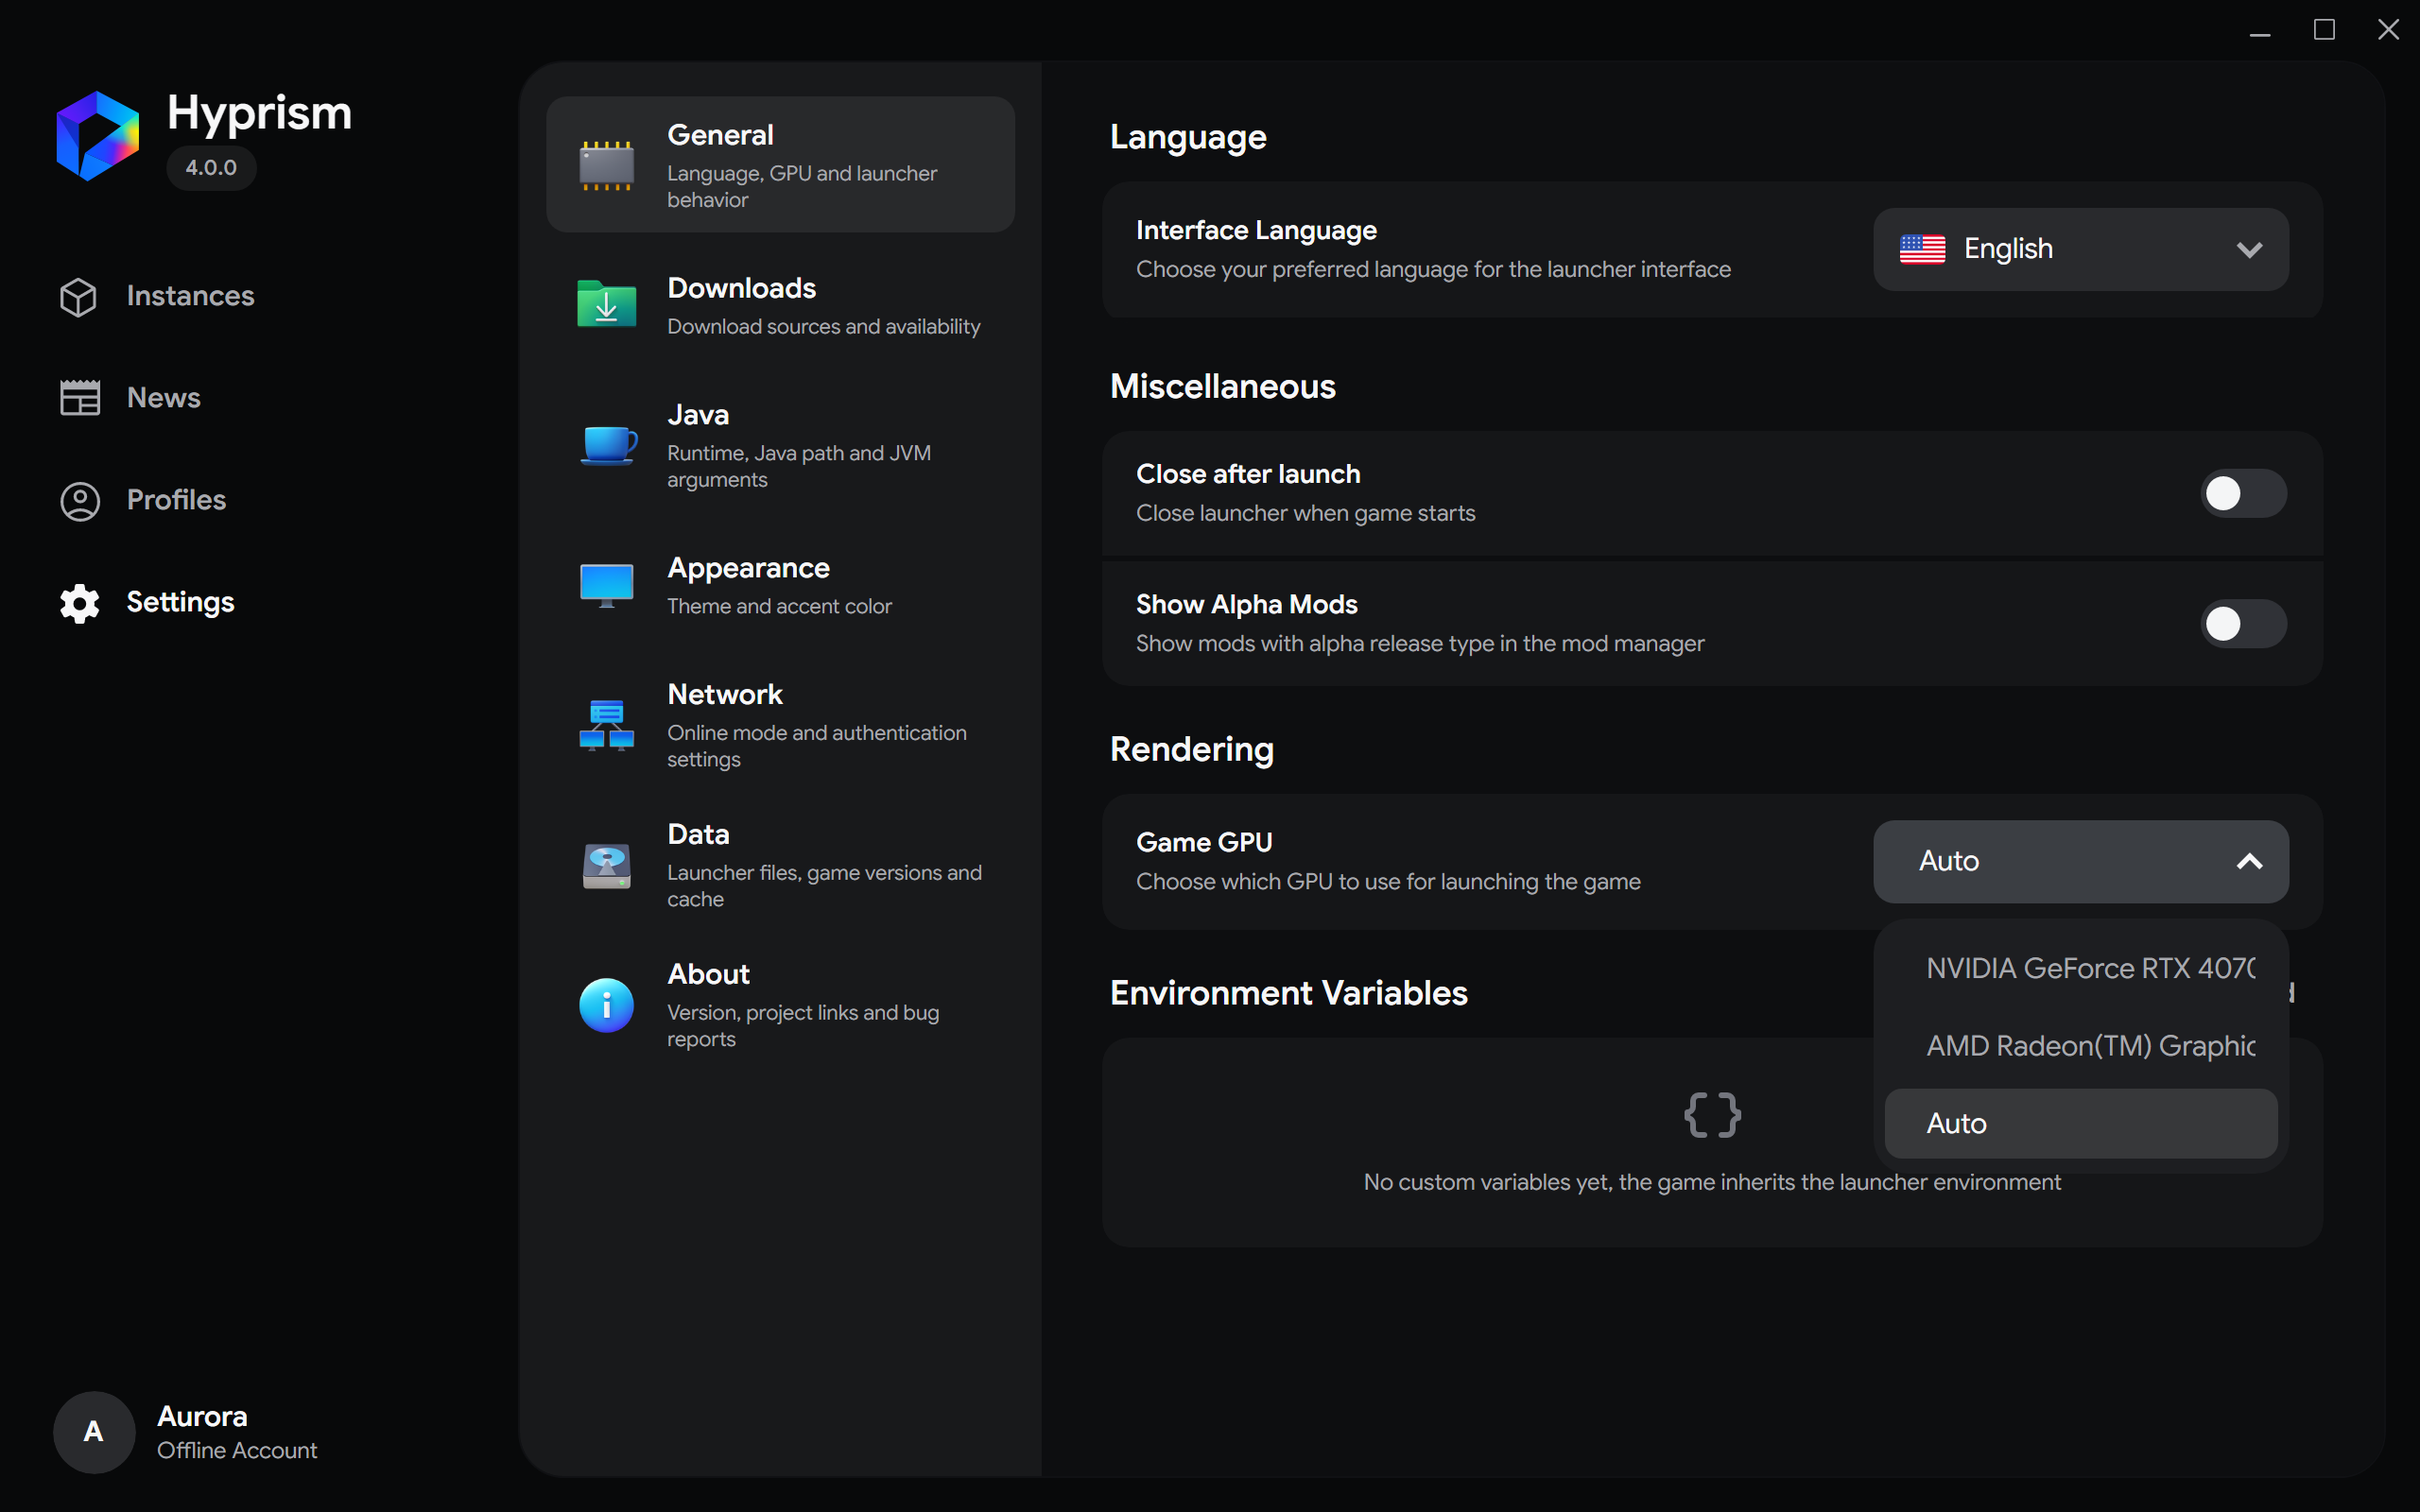Maximize the Hyprism window
This screenshot has width=2420, height=1512.
[2324, 30]
